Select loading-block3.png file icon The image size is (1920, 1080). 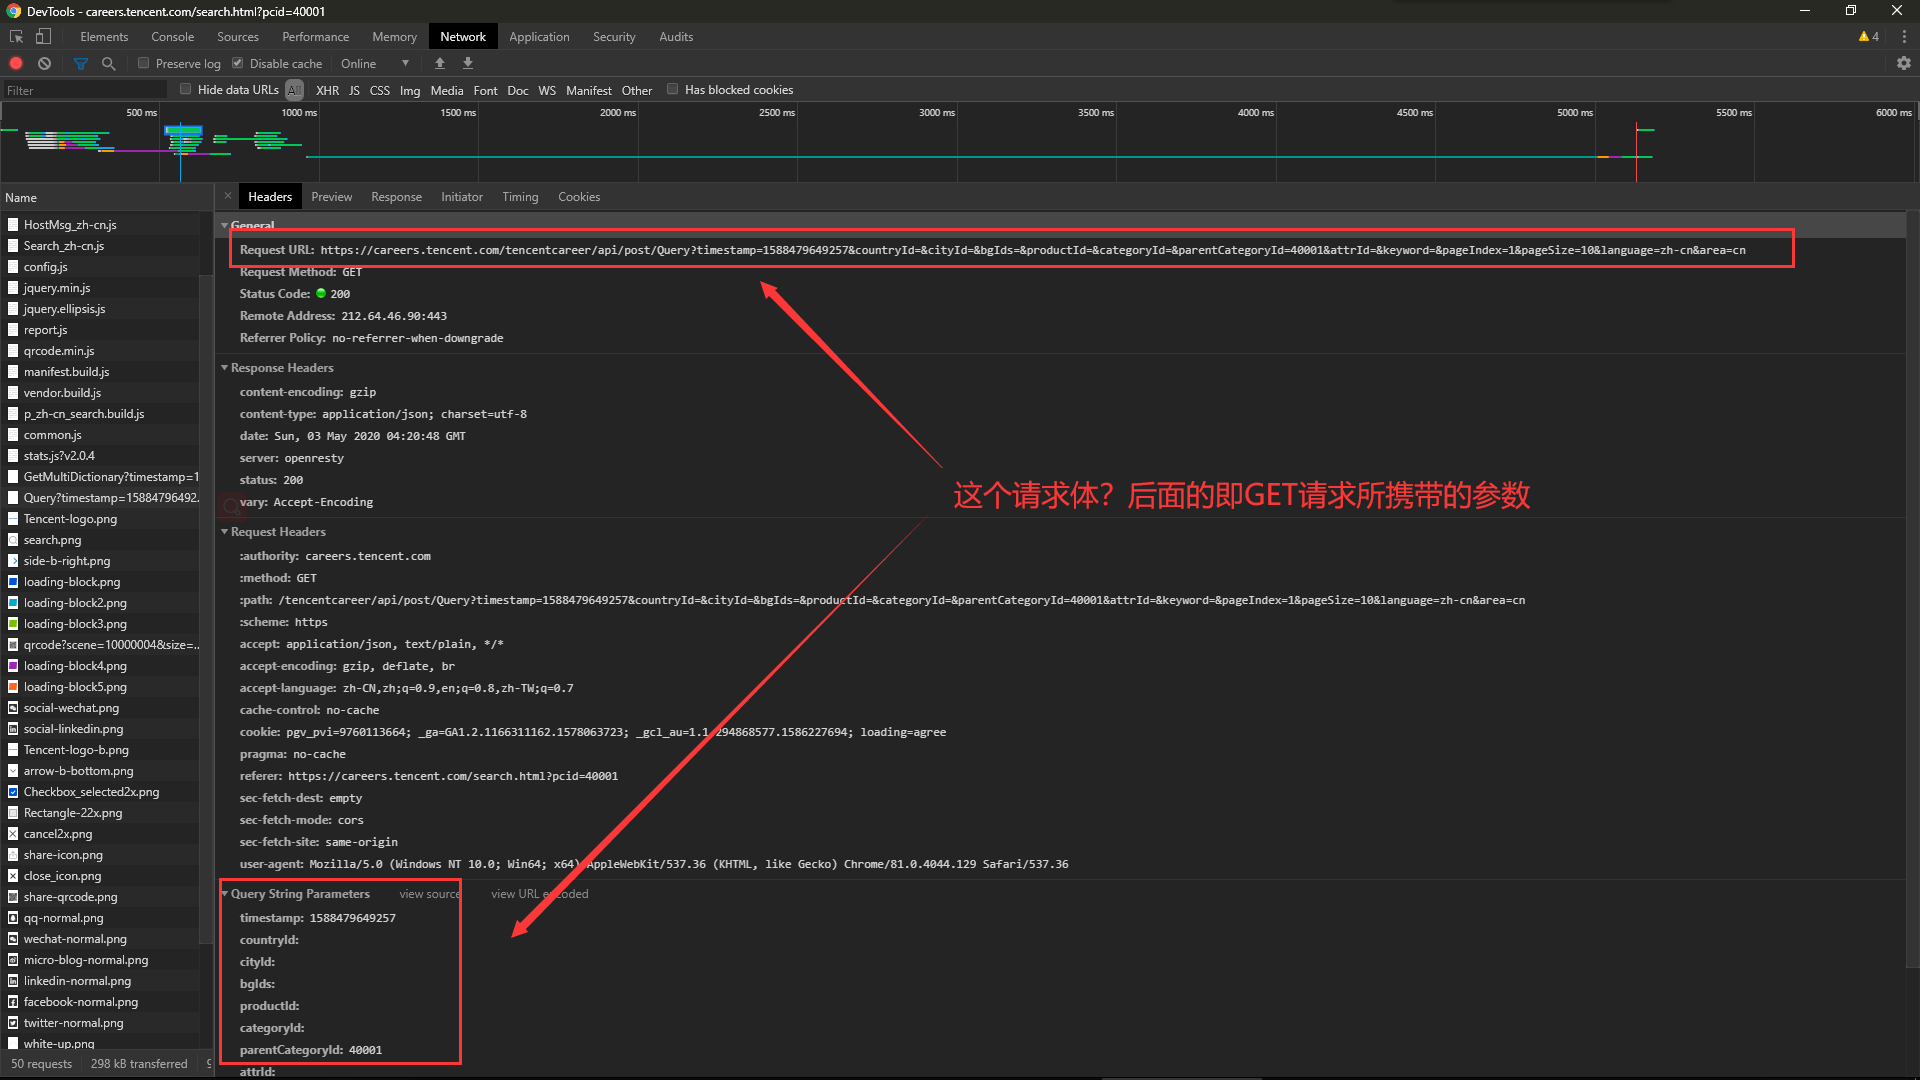(x=13, y=624)
